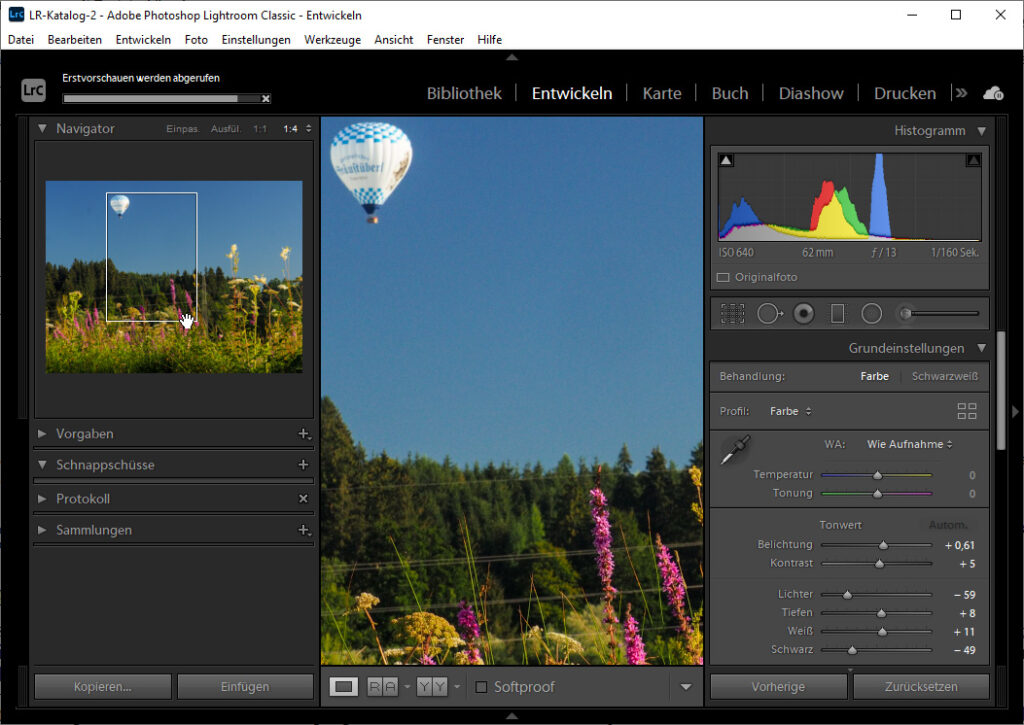Select the Graduated Filter tool
The height and width of the screenshot is (725, 1024).
[838, 313]
